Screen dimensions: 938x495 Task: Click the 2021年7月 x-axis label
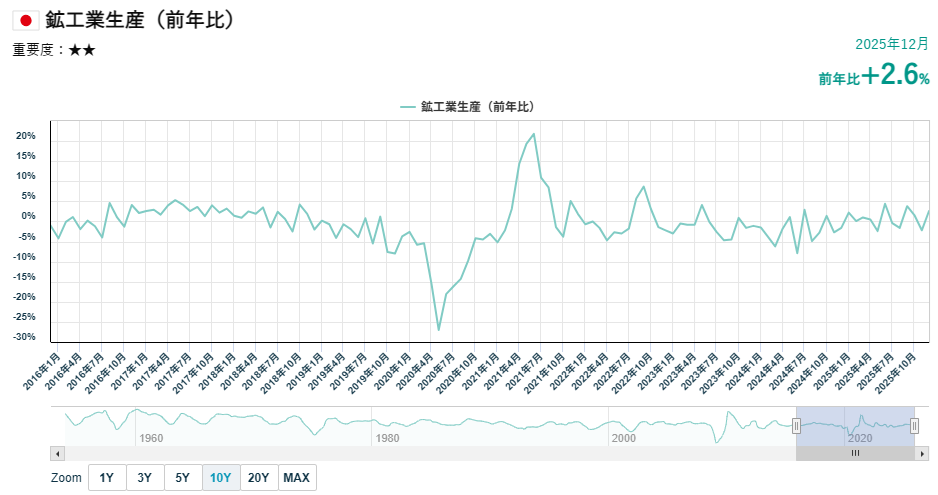(525, 371)
